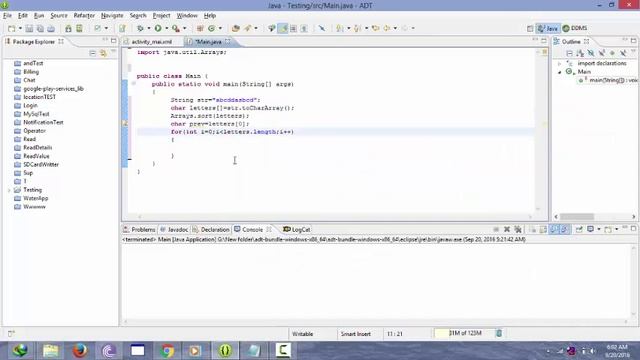Switch to the activity_mai.xml editor tab
Screen dimensions: 640x360
pyautogui.click(x=151, y=42)
